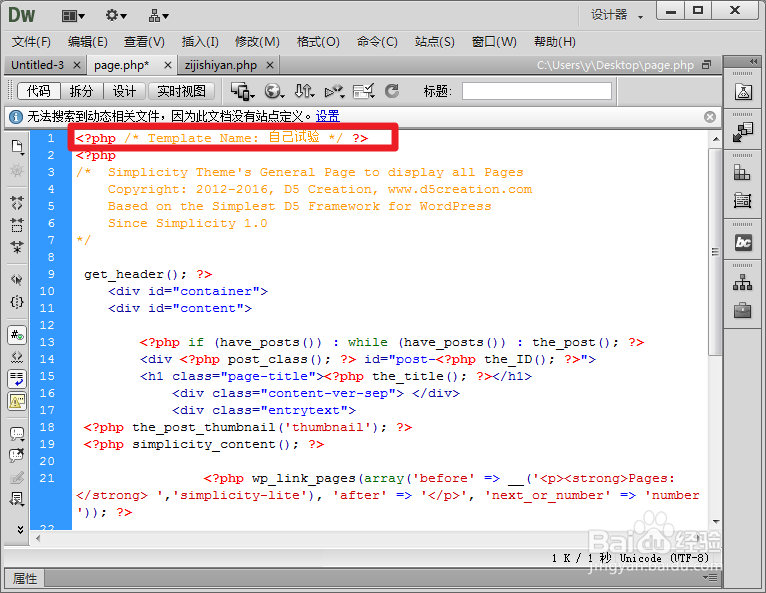The image size is (766, 593).
Task: Switch to 代码 code view
Action: click(39, 91)
